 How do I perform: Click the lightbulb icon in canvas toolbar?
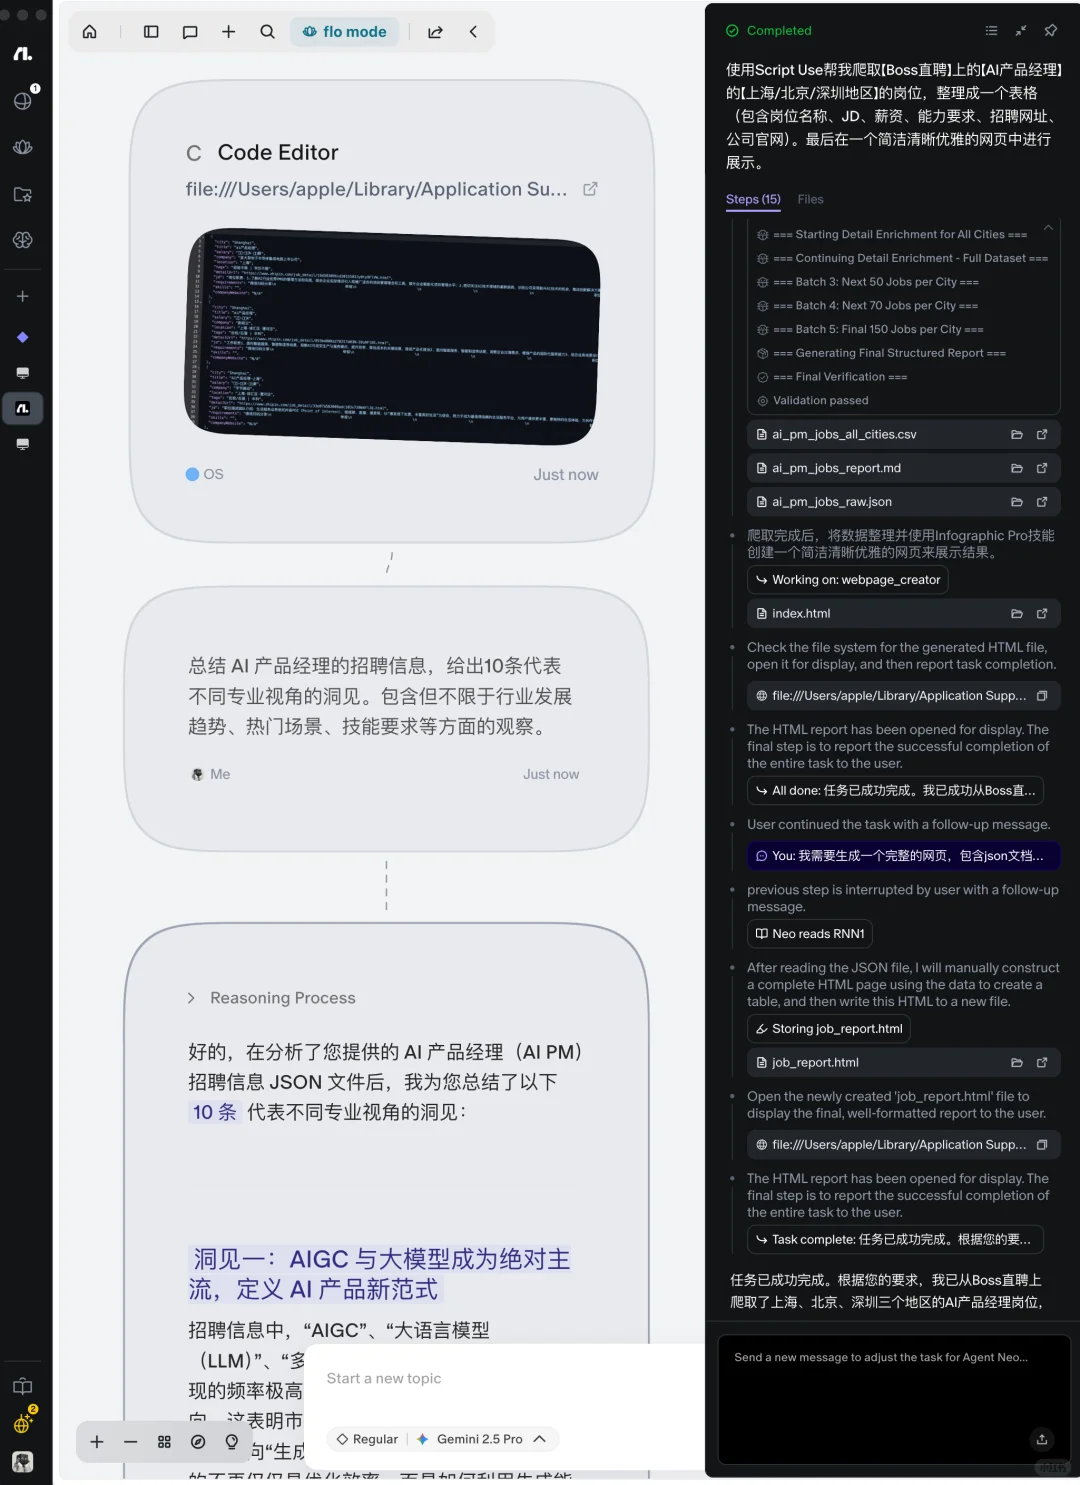pos(232,1441)
